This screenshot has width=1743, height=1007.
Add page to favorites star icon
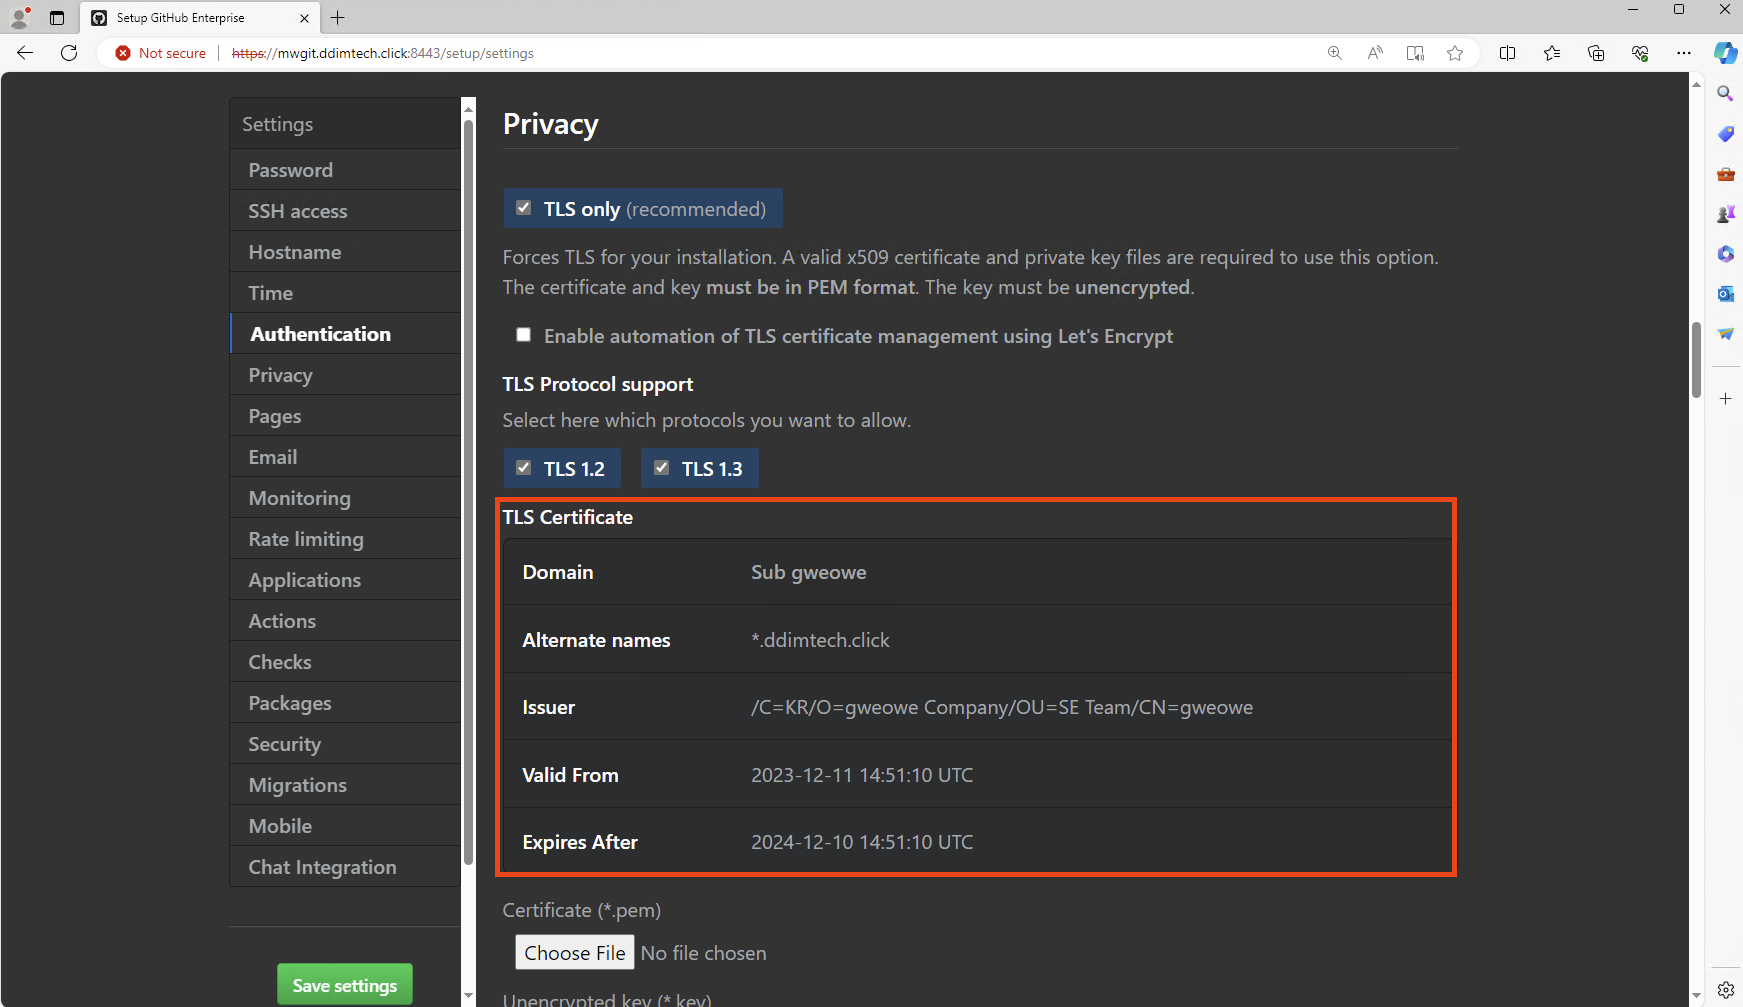click(x=1455, y=53)
